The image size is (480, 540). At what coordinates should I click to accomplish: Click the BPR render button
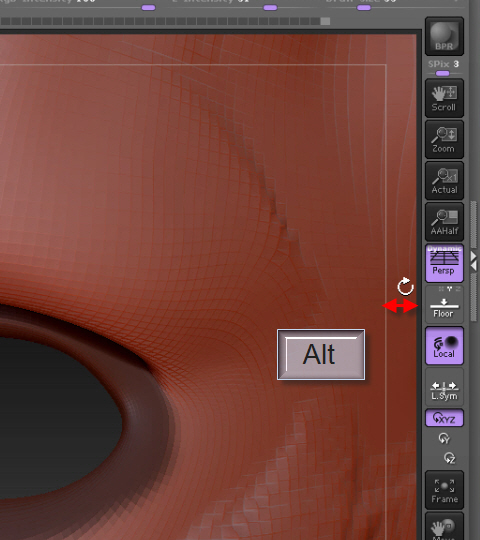(x=444, y=37)
